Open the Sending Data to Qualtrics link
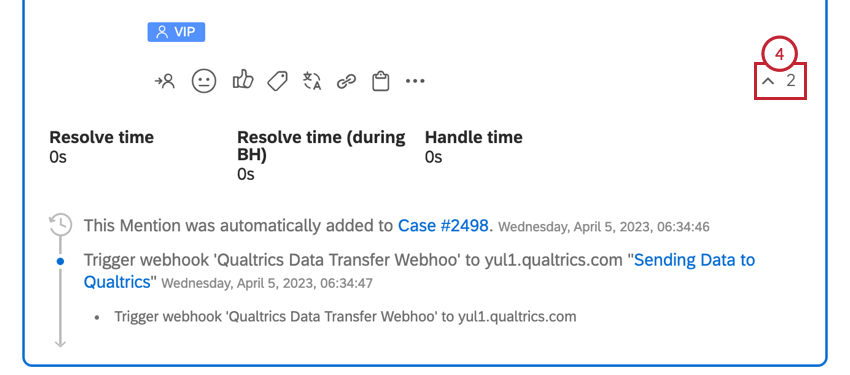The height and width of the screenshot is (375, 850). tap(419, 271)
